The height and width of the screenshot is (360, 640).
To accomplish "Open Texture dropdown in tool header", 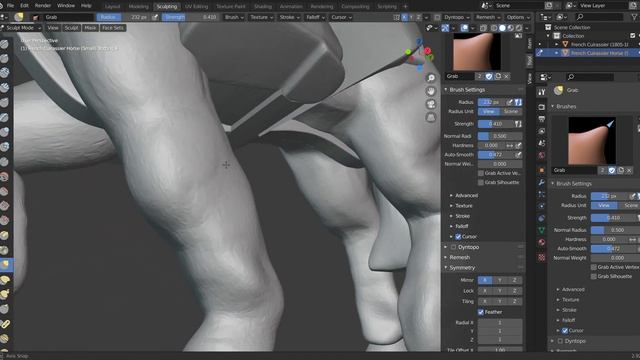I will point(262,17).
